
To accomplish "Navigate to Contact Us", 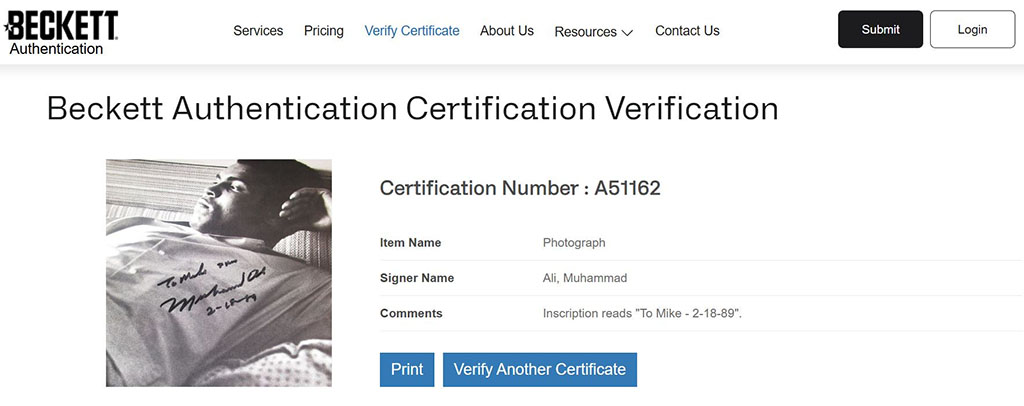I will pyautogui.click(x=687, y=31).
